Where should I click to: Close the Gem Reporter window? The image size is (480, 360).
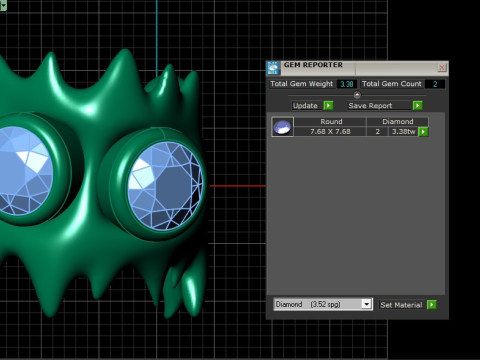pyautogui.click(x=442, y=68)
